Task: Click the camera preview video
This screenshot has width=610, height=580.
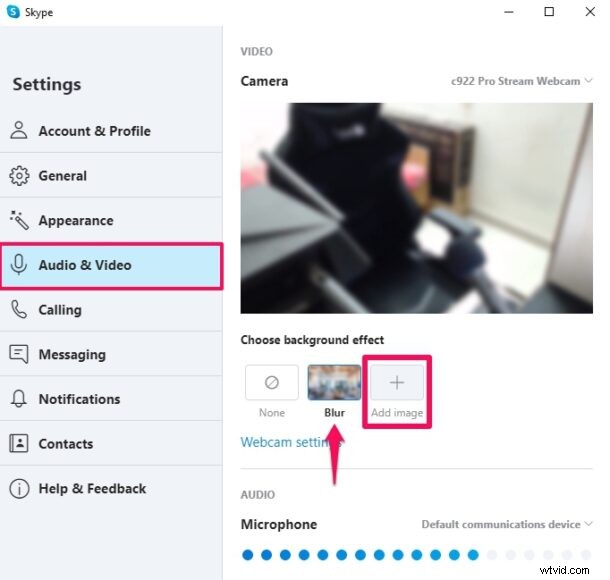Action: [x=417, y=208]
